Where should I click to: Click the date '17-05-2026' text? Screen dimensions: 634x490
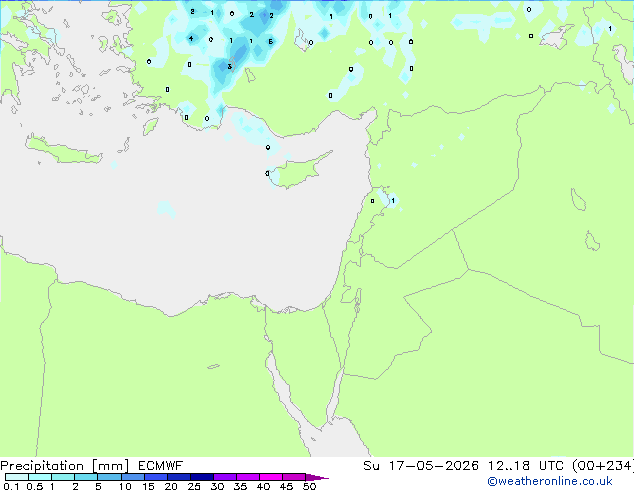click(x=433, y=466)
